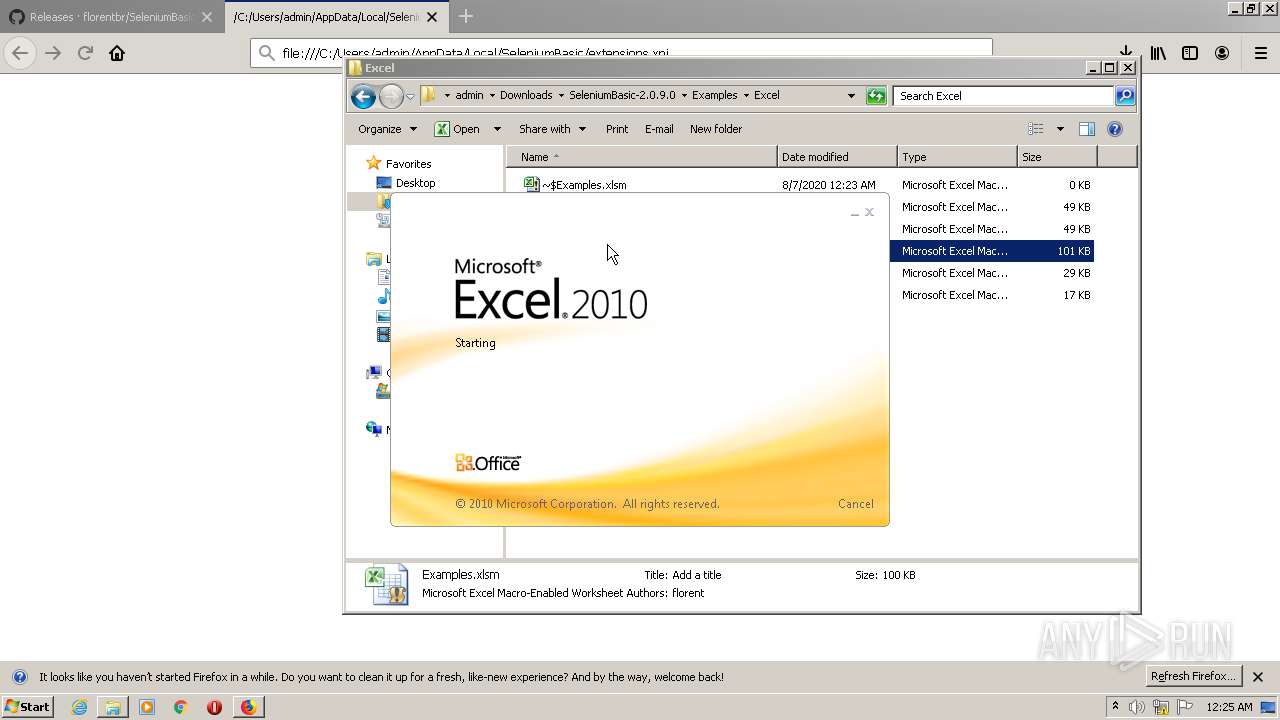1280x720 pixels.
Task: Change the folder view layout icon
Action: pyautogui.click(x=1036, y=129)
